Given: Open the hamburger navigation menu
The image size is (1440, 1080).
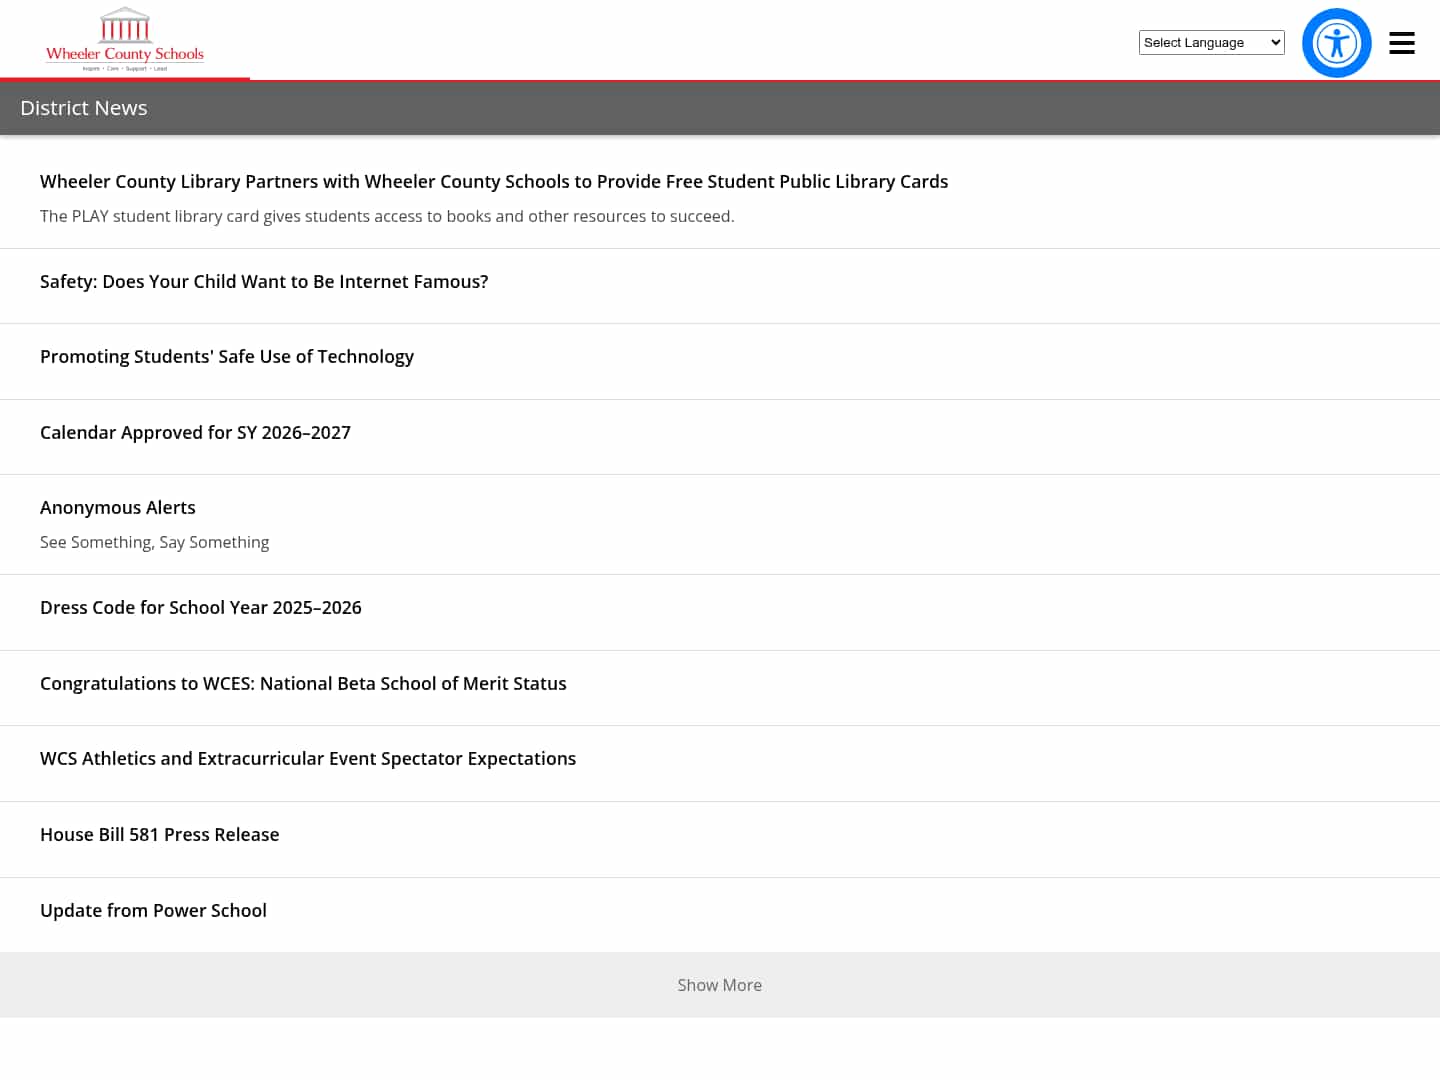Looking at the screenshot, I should (x=1402, y=43).
